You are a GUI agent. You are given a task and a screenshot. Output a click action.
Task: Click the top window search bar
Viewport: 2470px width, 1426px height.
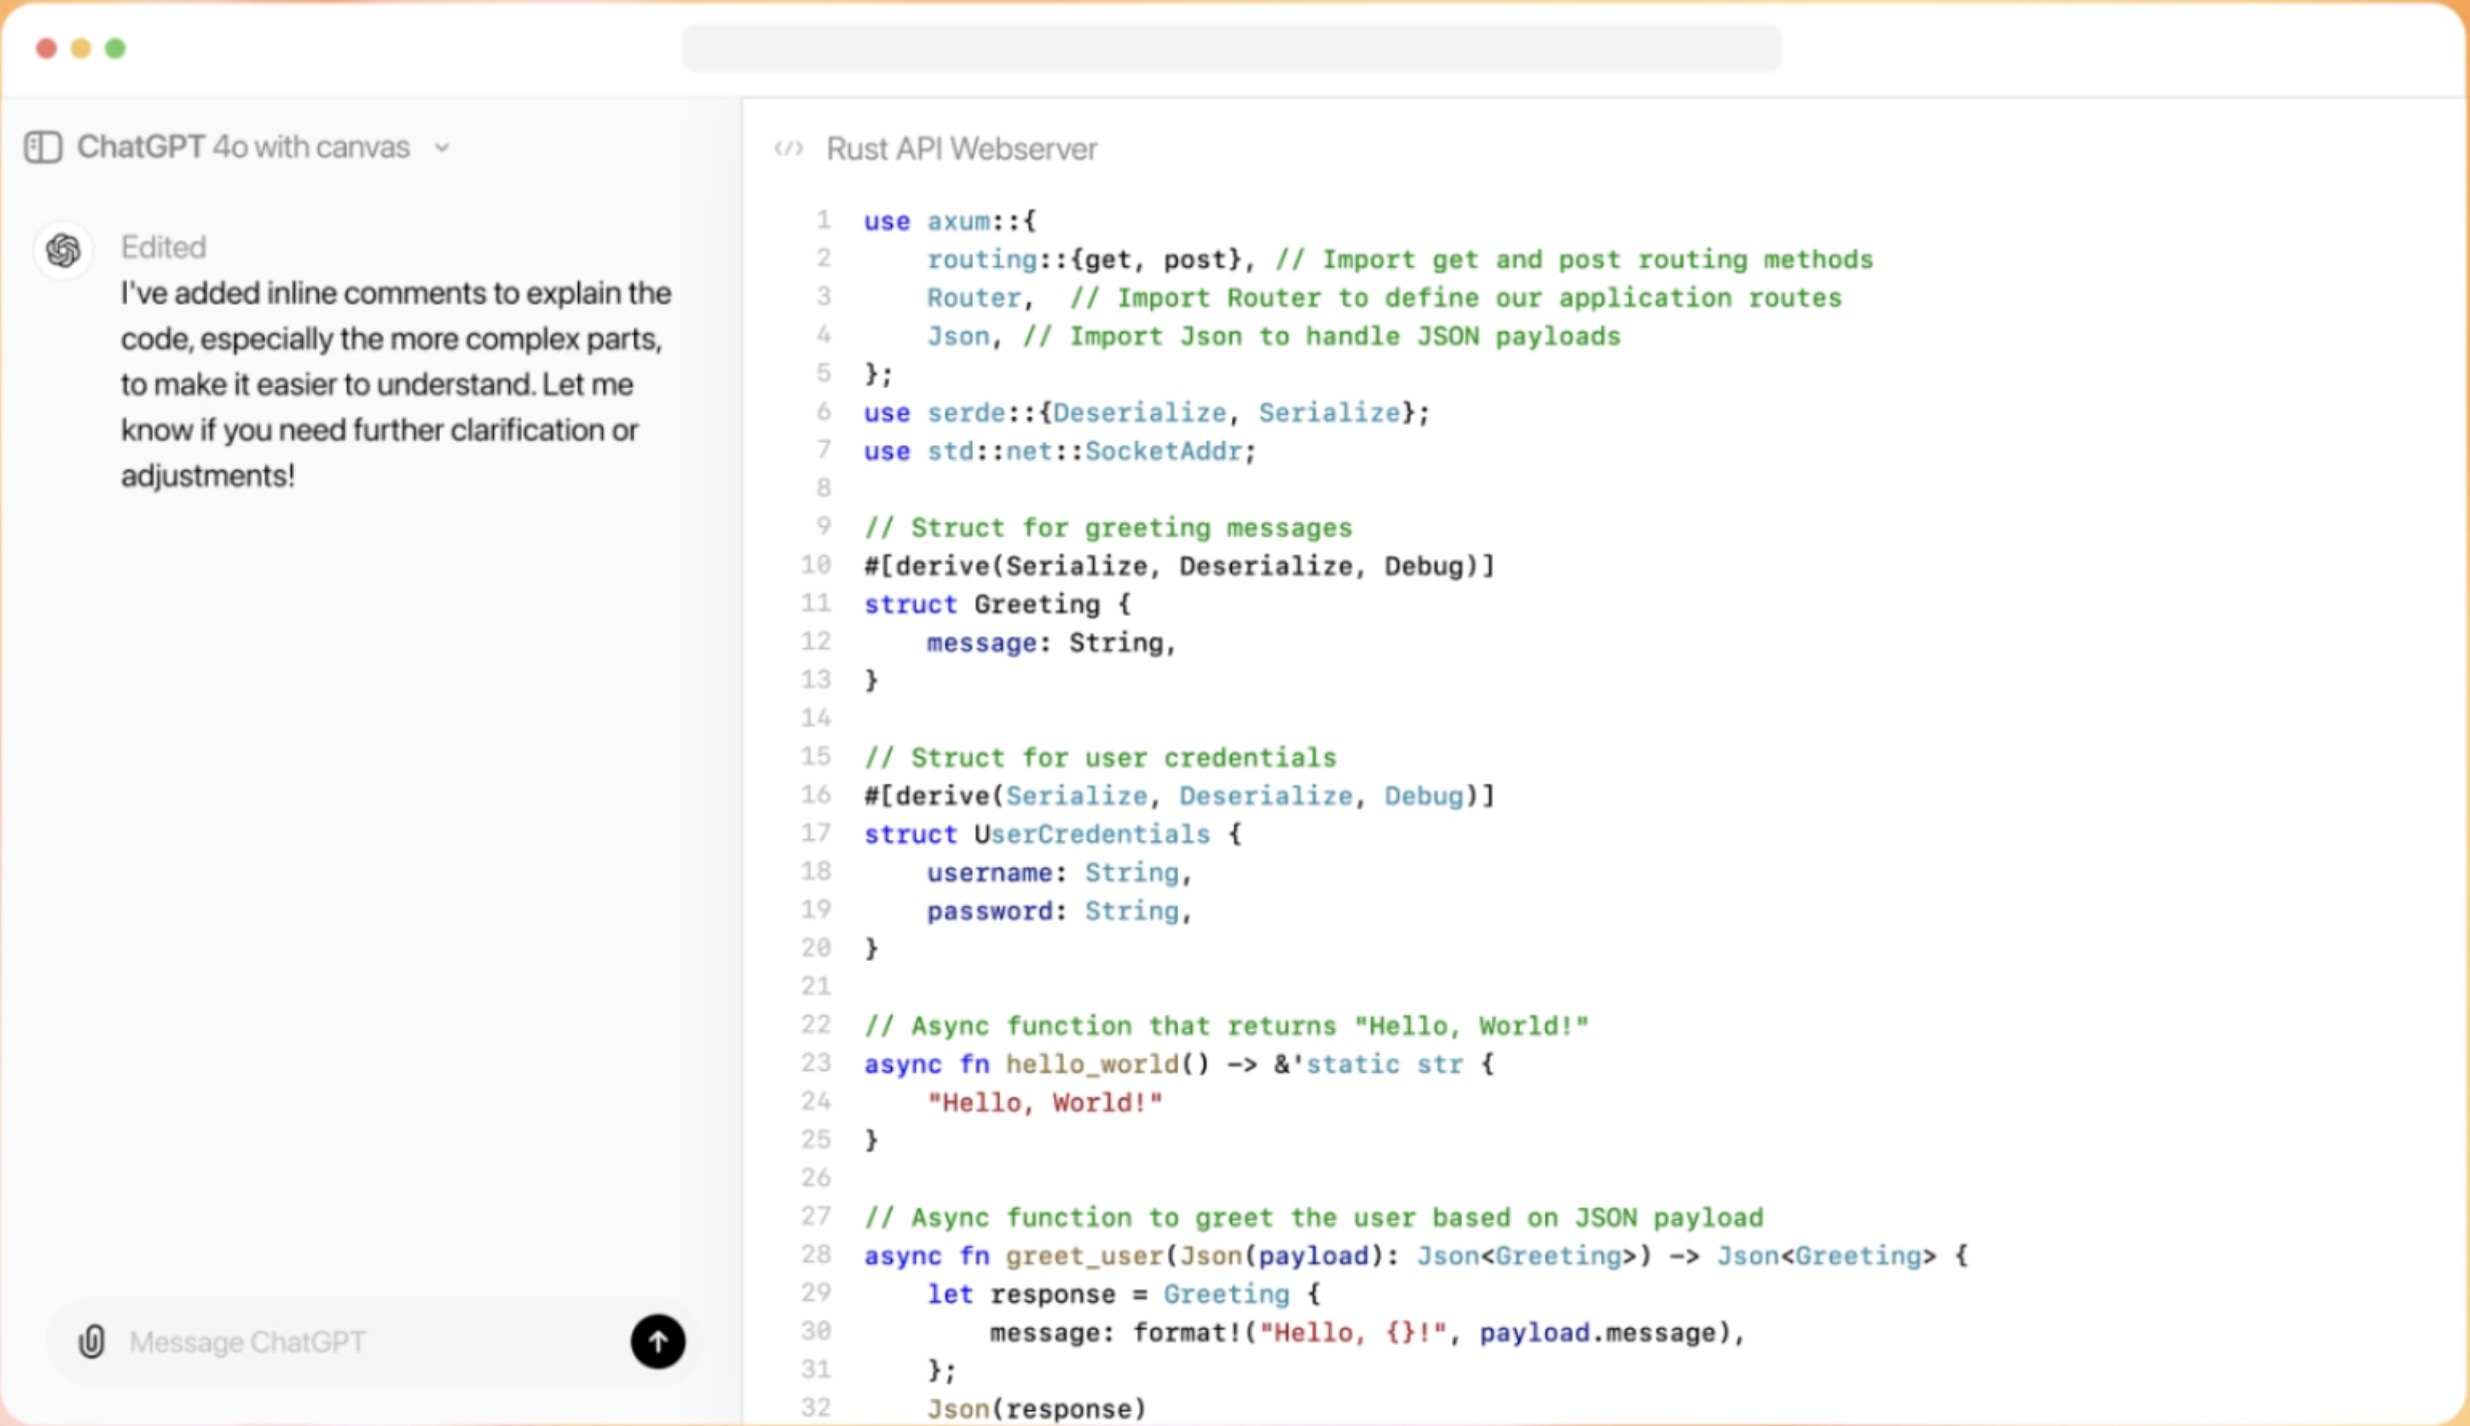pyautogui.click(x=1230, y=47)
